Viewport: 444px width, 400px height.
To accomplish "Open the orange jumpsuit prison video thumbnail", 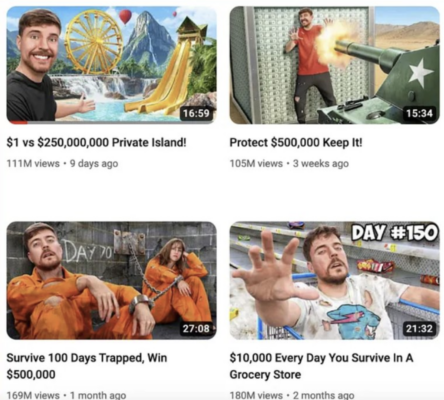I will pos(111,280).
